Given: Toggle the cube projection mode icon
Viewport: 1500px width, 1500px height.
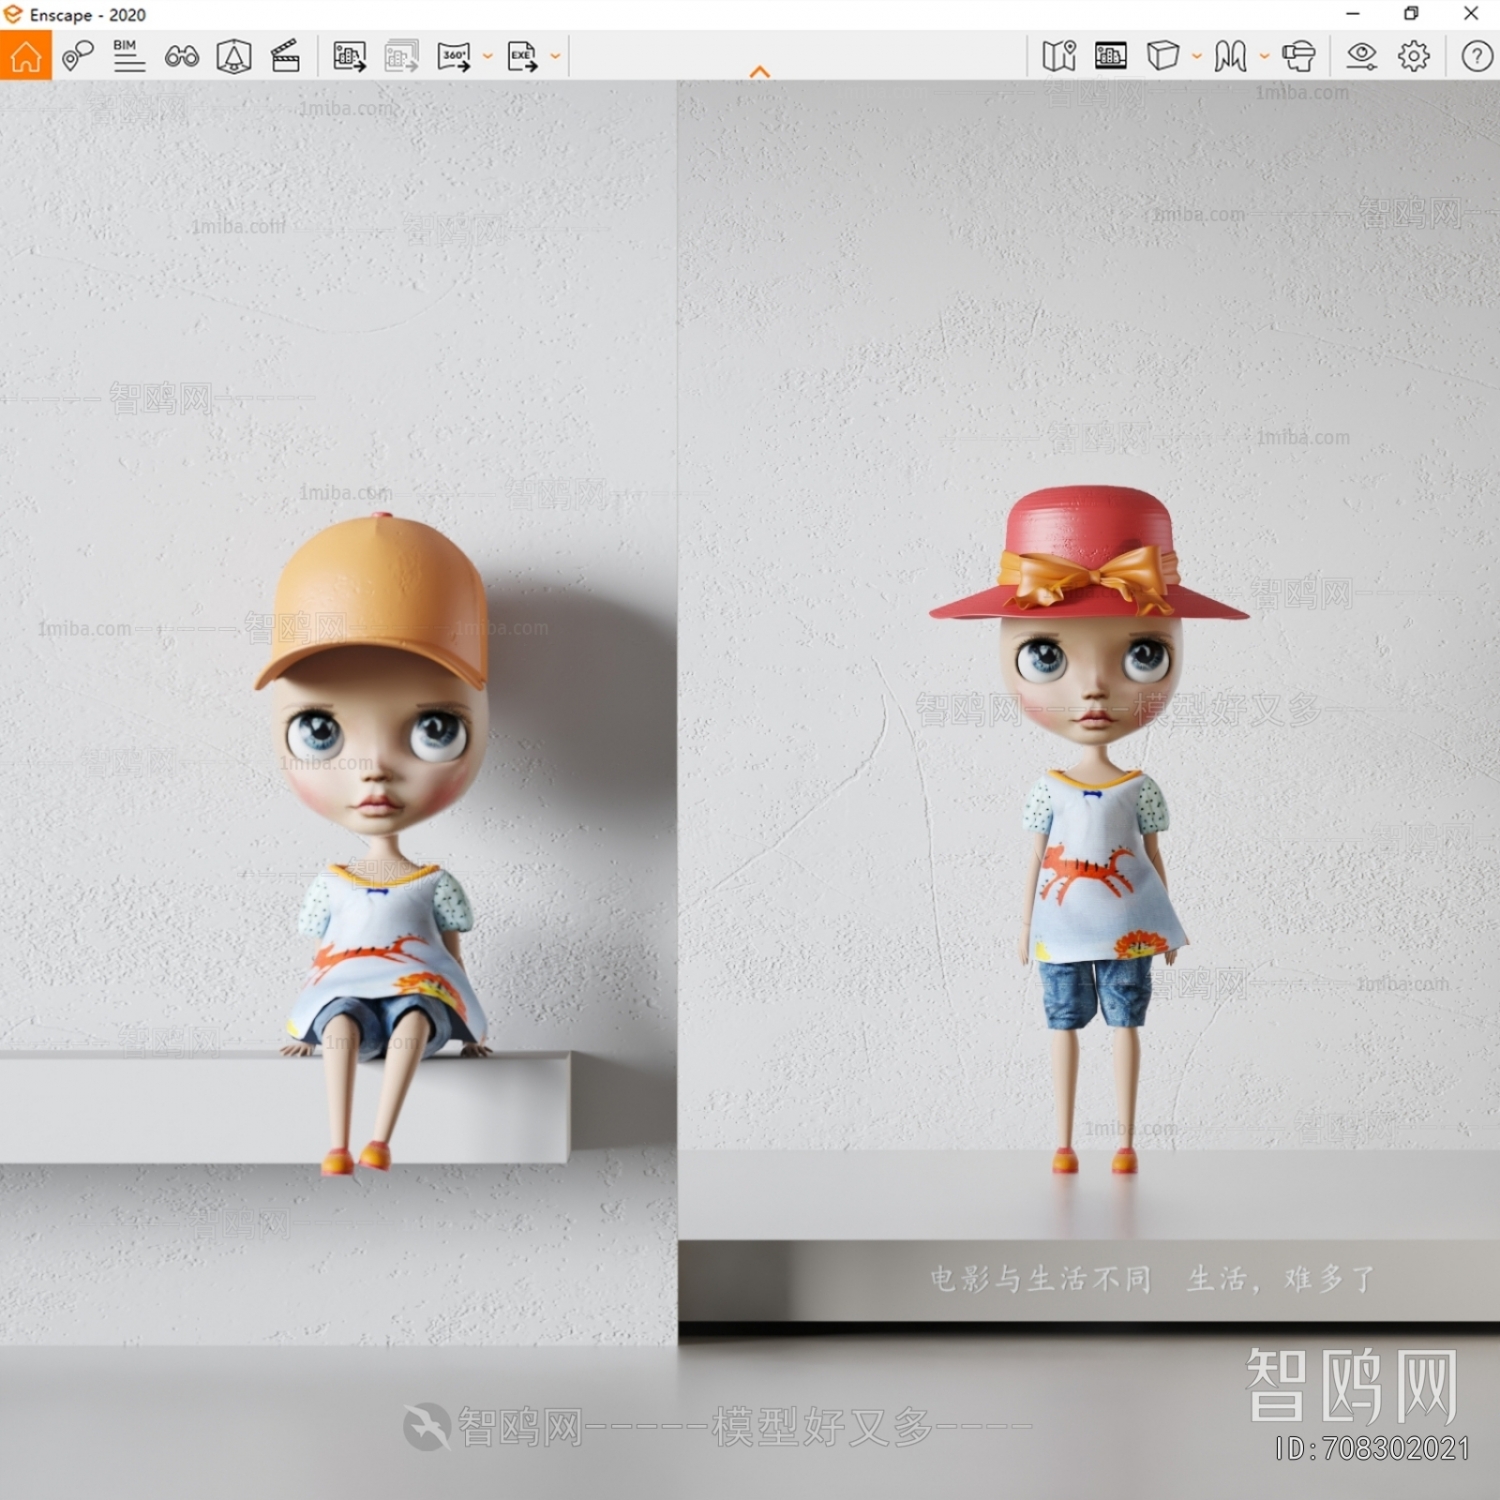Looking at the screenshot, I should click(1163, 56).
